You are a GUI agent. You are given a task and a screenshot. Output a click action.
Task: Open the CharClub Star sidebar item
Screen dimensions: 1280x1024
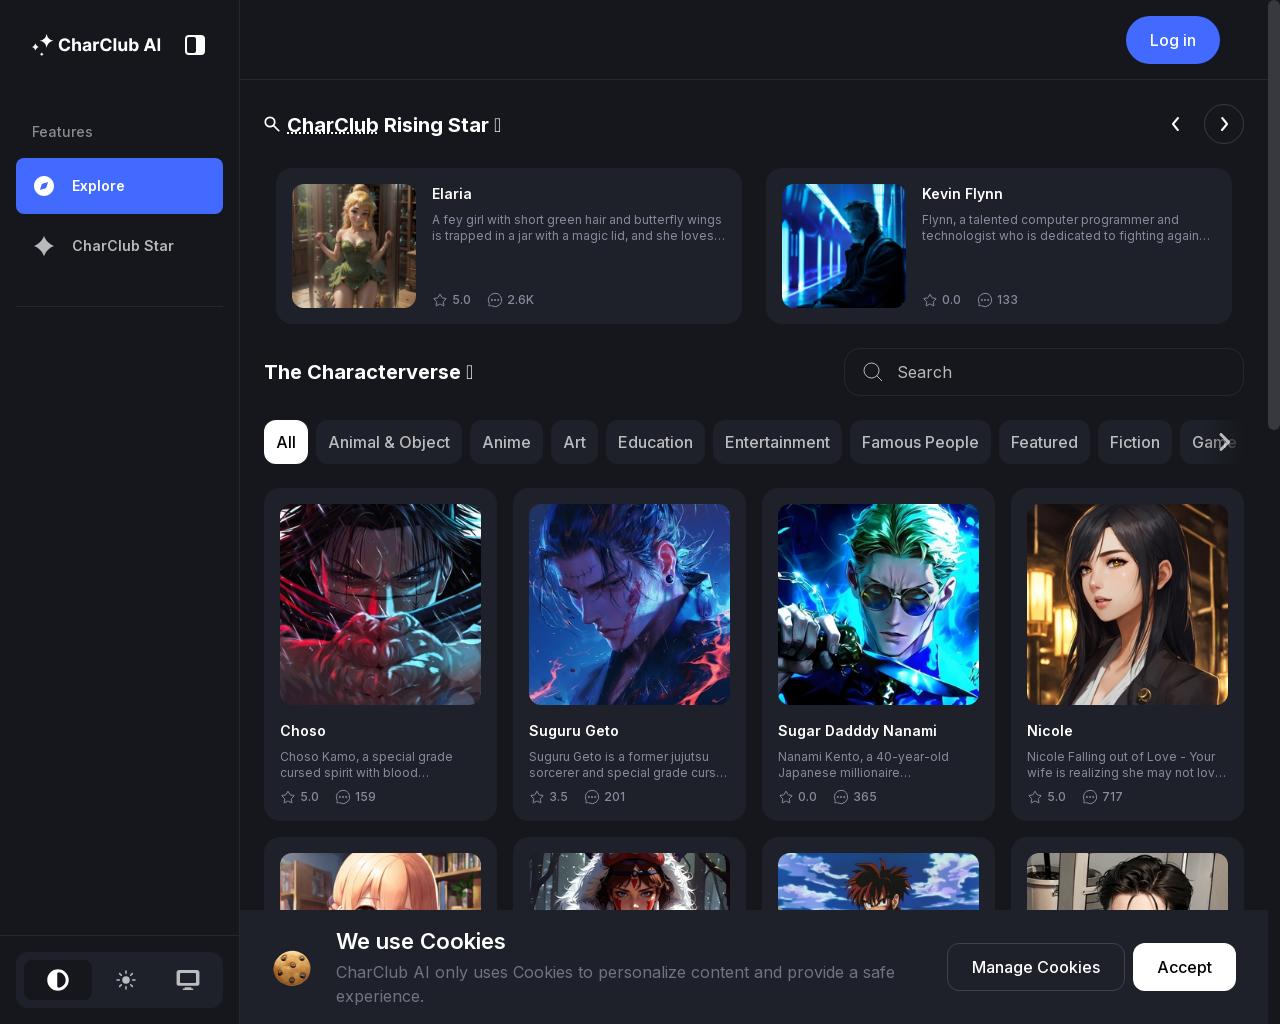point(119,246)
